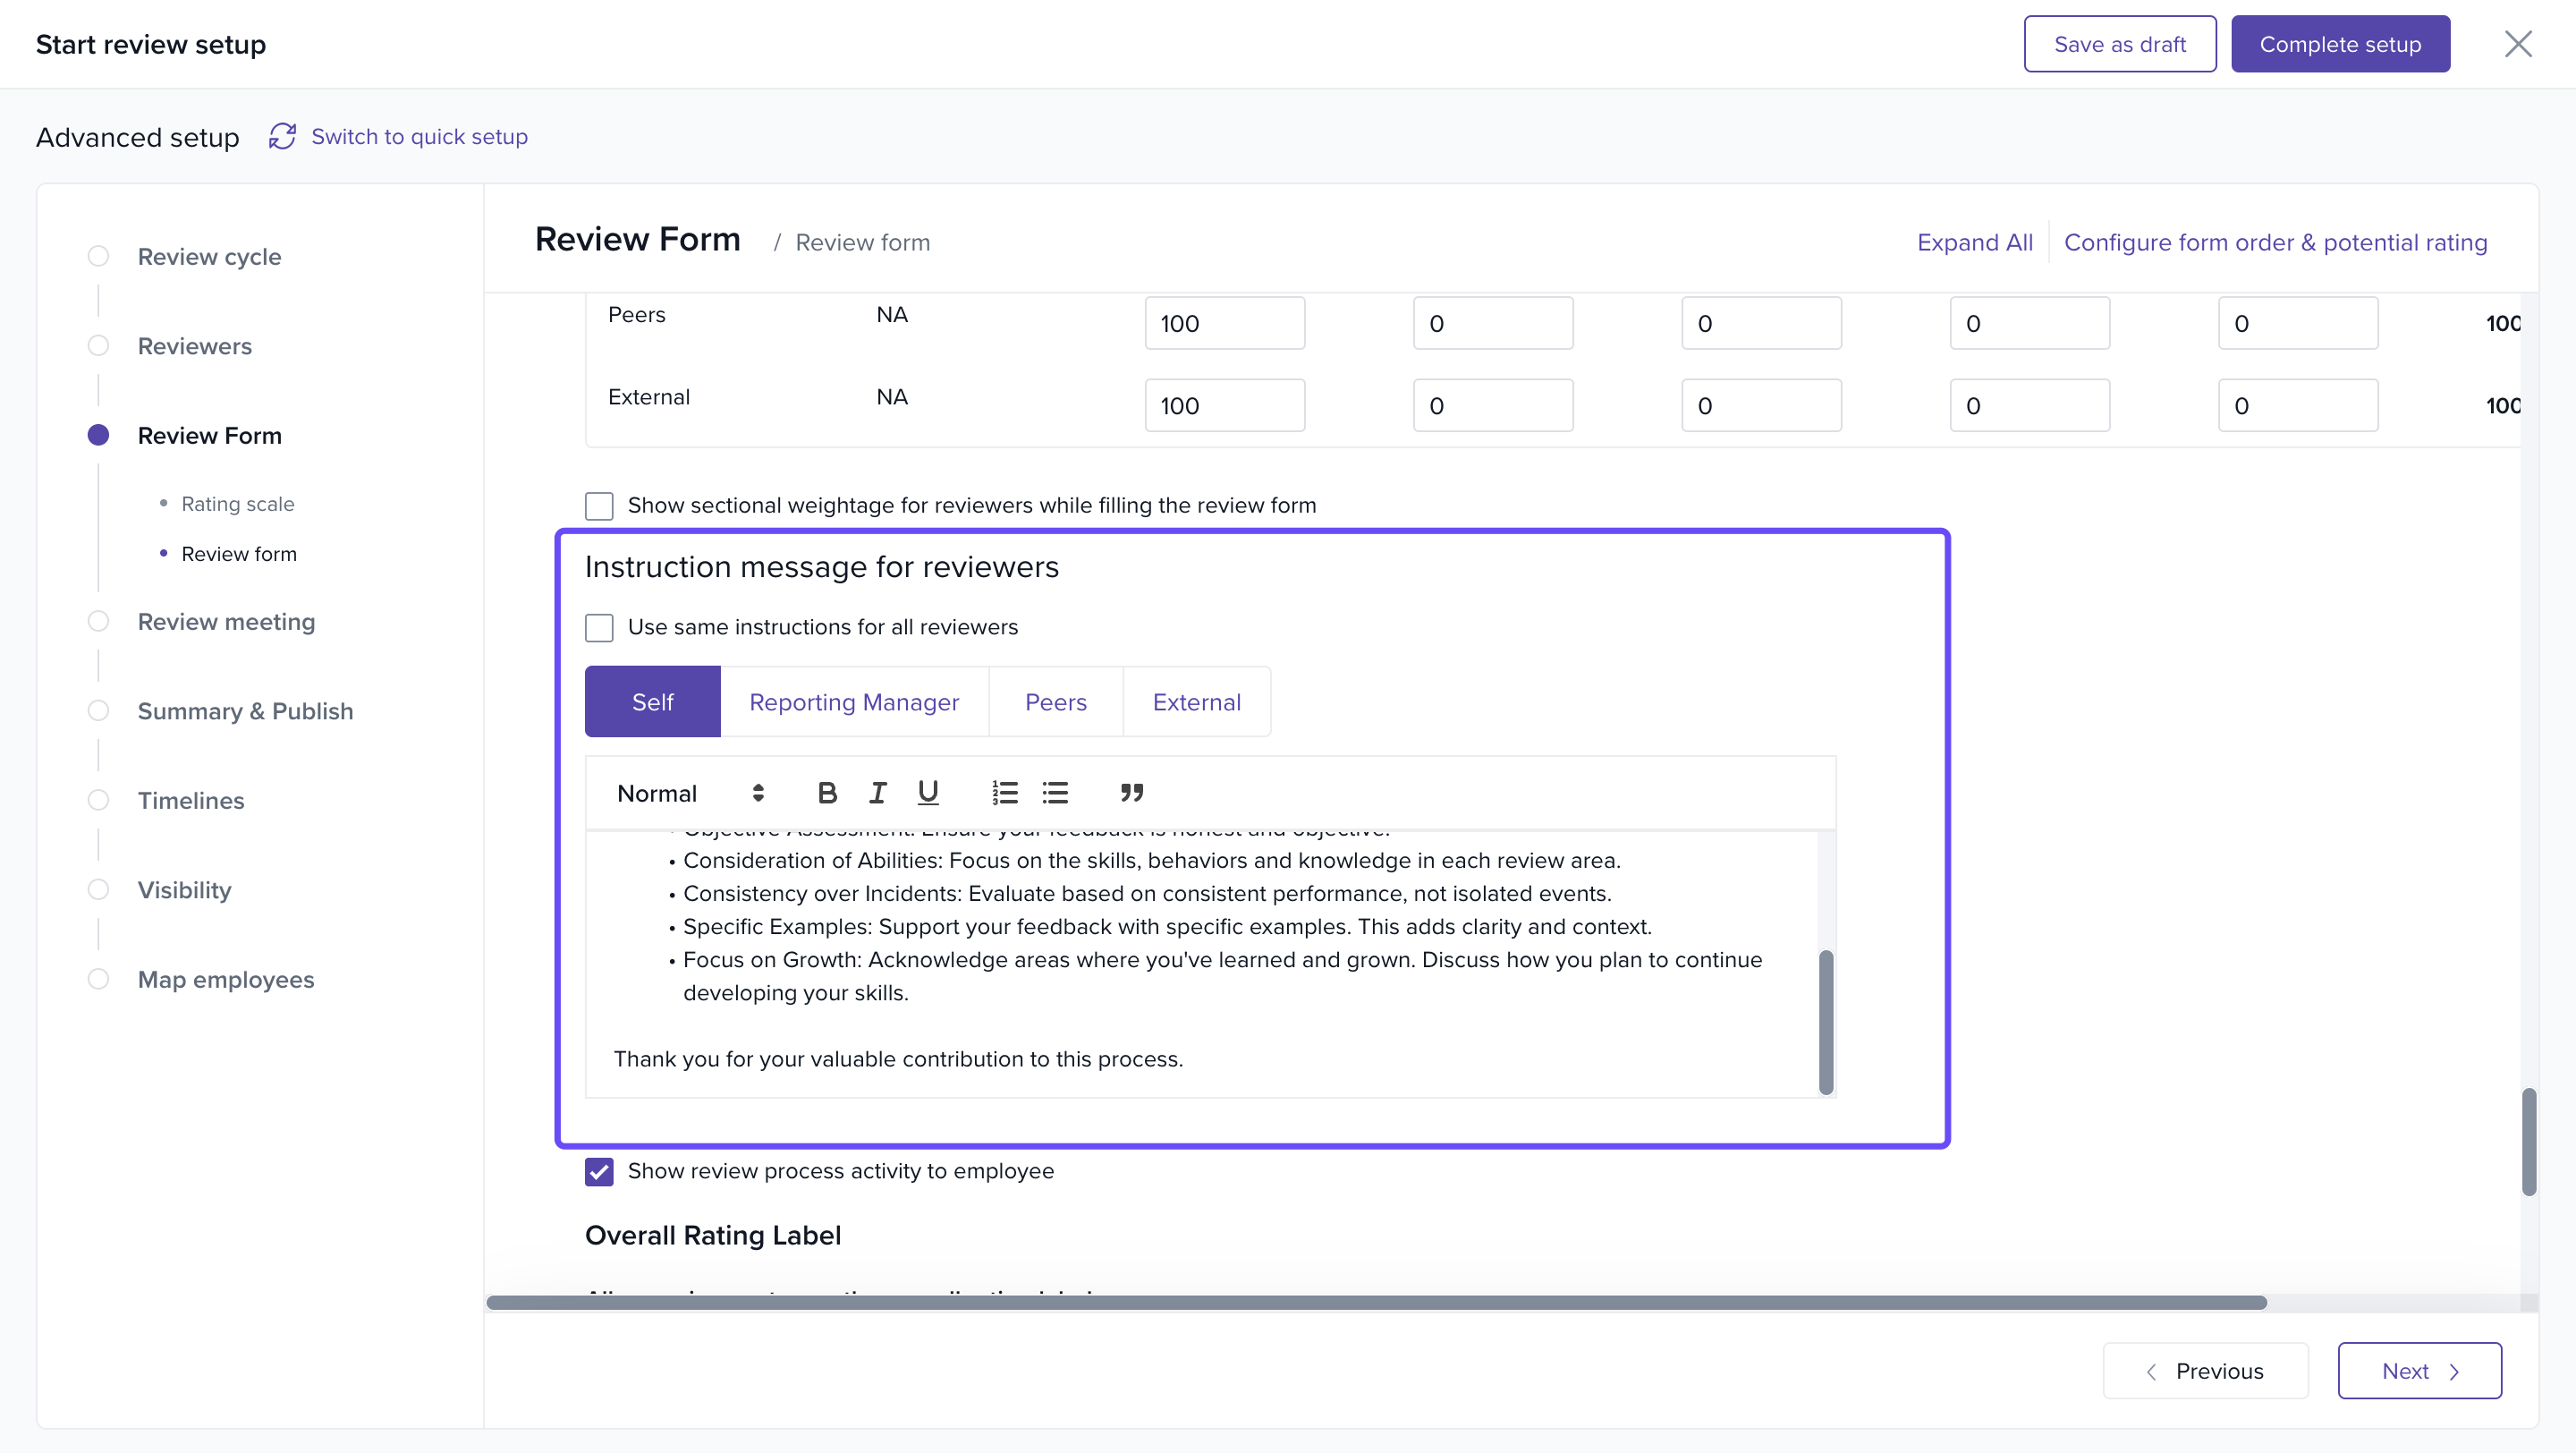
Task: Toggle underline formatting in editor toolbar
Action: click(927, 793)
